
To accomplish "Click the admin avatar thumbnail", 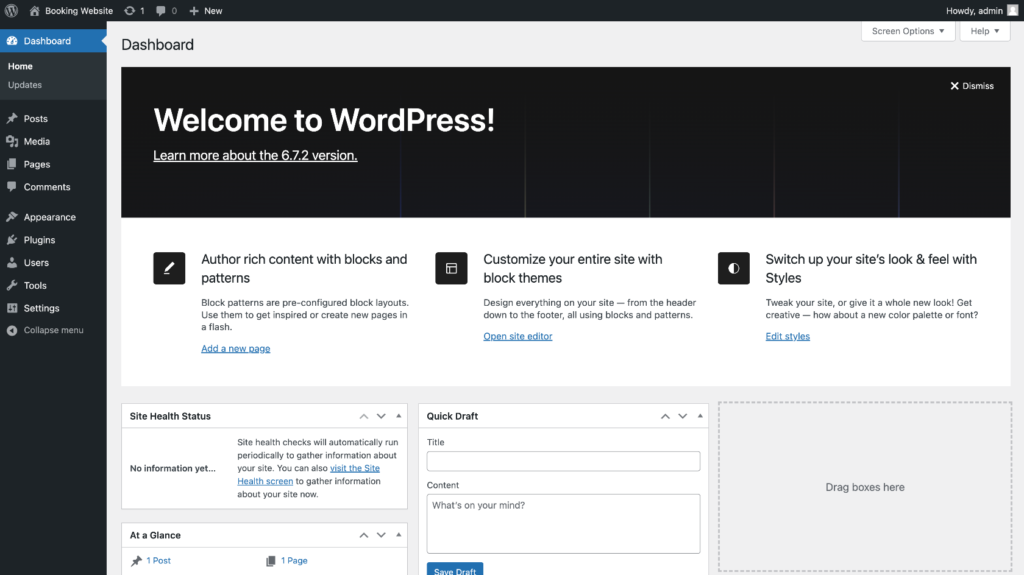I will point(1013,10).
